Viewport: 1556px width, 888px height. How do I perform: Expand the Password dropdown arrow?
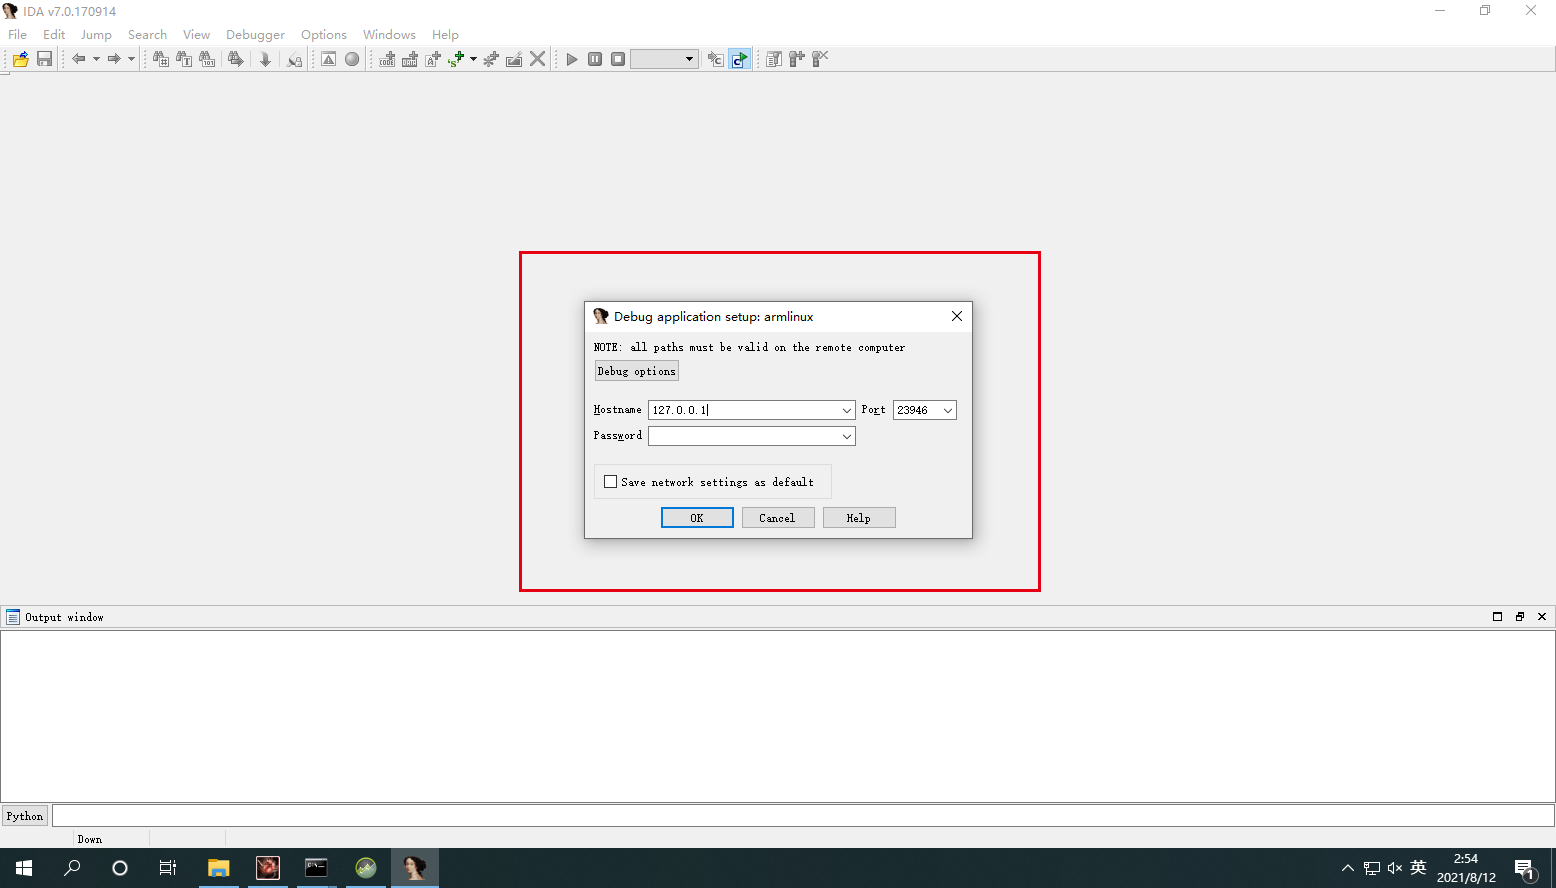846,436
